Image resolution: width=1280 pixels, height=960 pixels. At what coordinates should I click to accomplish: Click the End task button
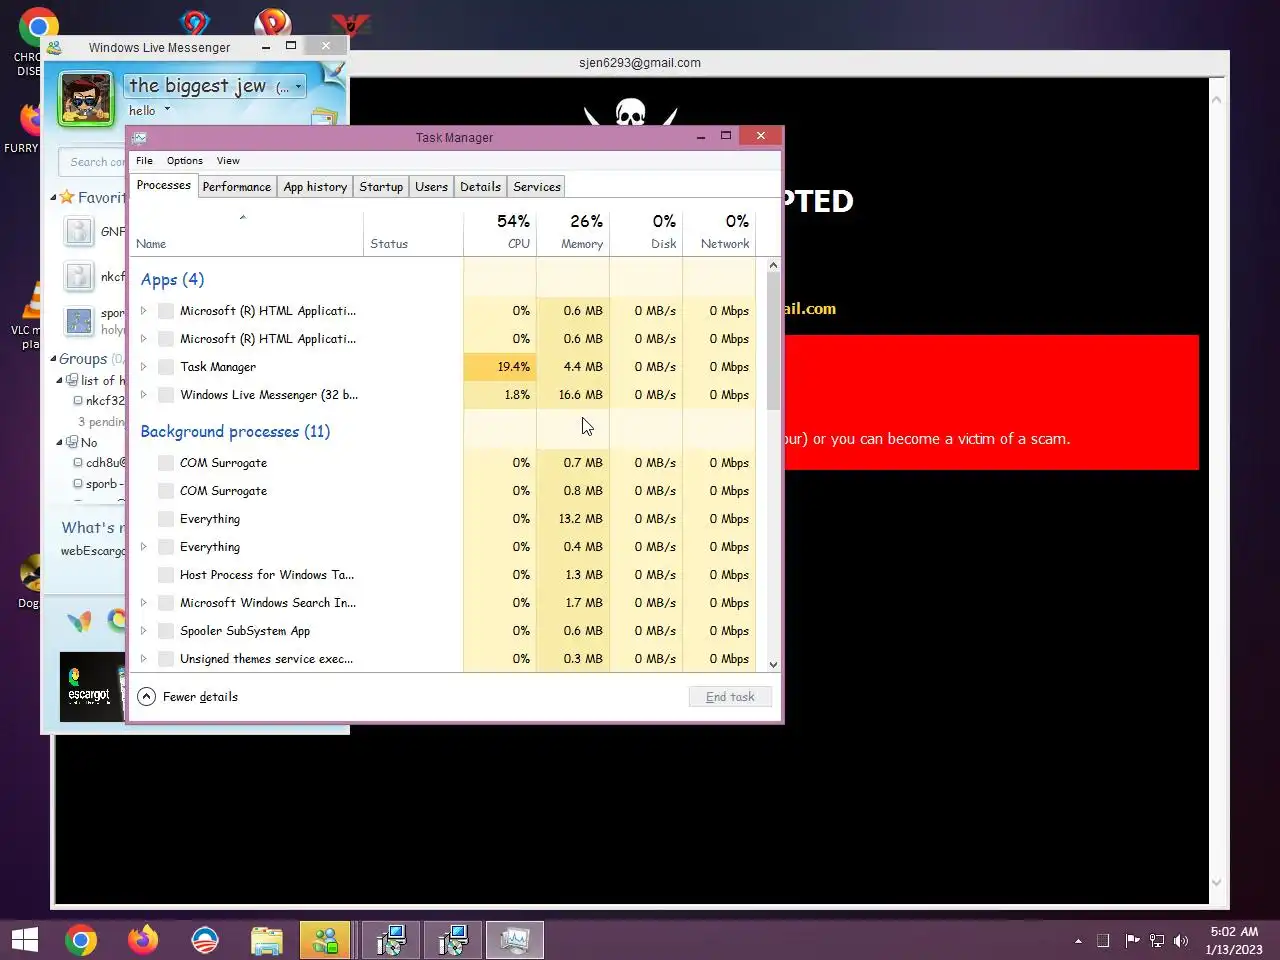click(730, 697)
